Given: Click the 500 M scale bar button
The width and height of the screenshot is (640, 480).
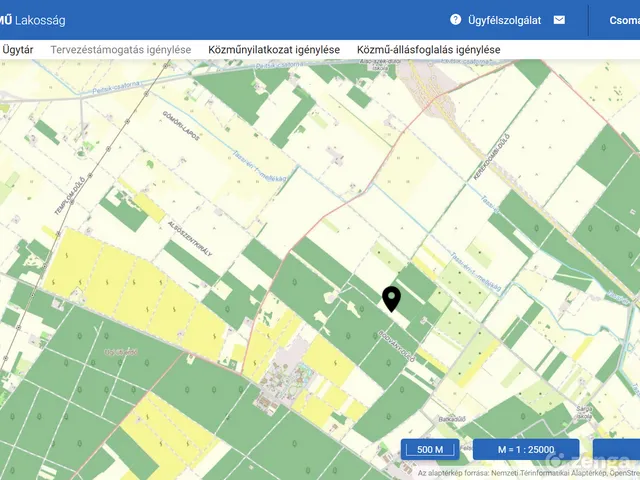Looking at the screenshot, I should coord(431,449).
